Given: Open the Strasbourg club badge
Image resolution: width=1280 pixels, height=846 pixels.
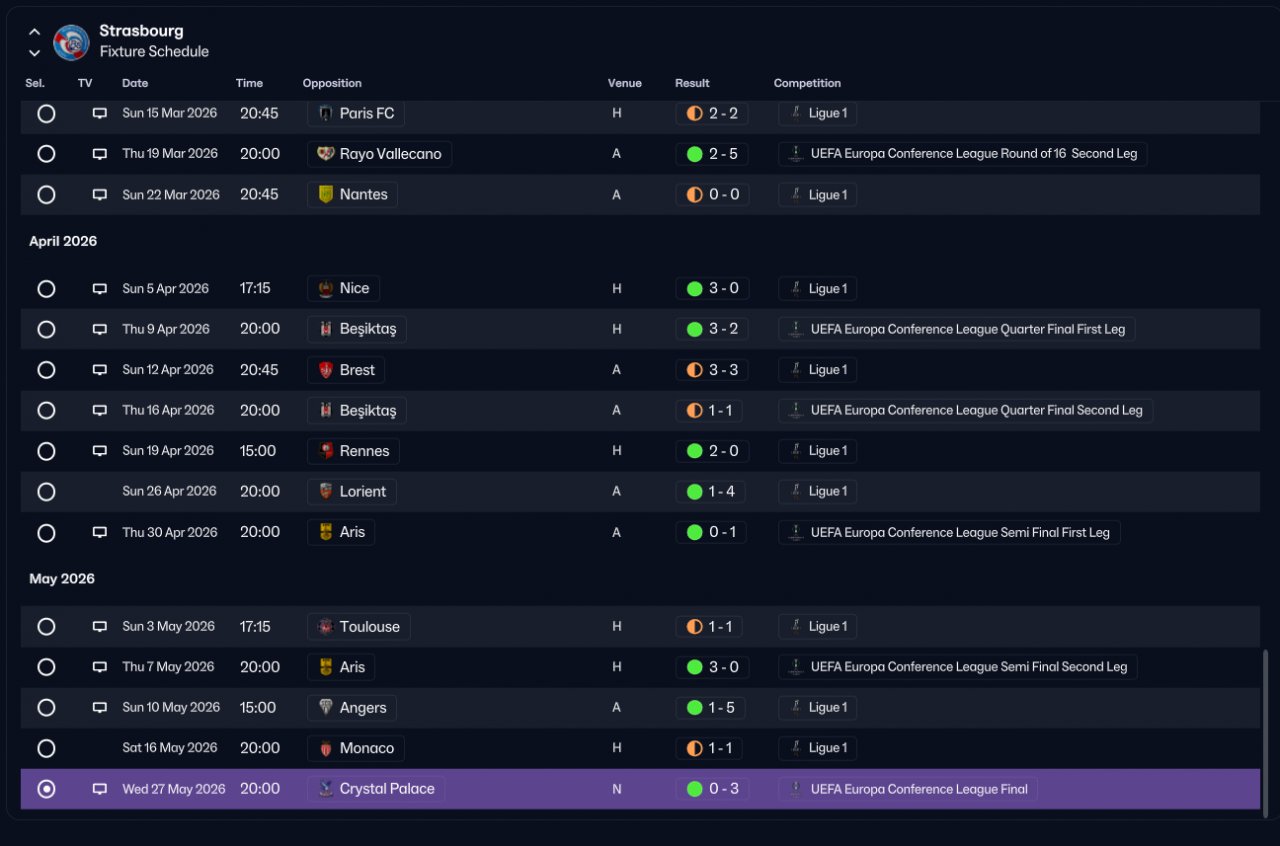Looking at the screenshot, I should tap(71, 42).
